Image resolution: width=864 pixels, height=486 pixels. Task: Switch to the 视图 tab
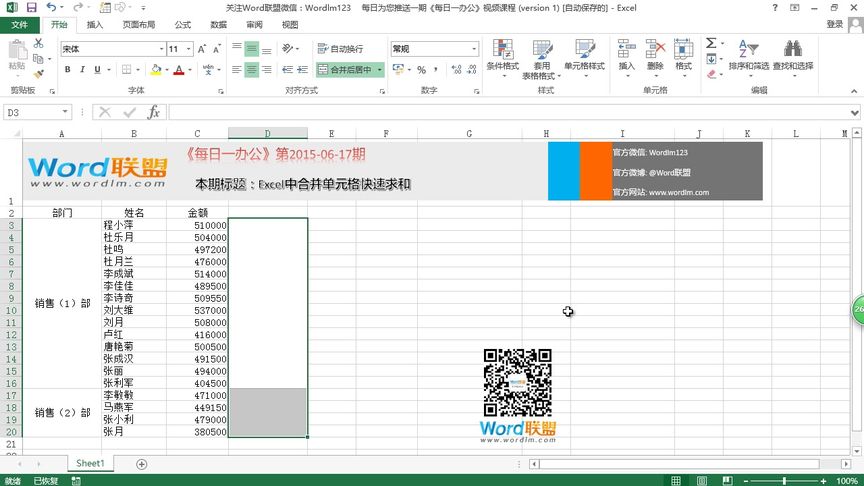click(290, 25)
